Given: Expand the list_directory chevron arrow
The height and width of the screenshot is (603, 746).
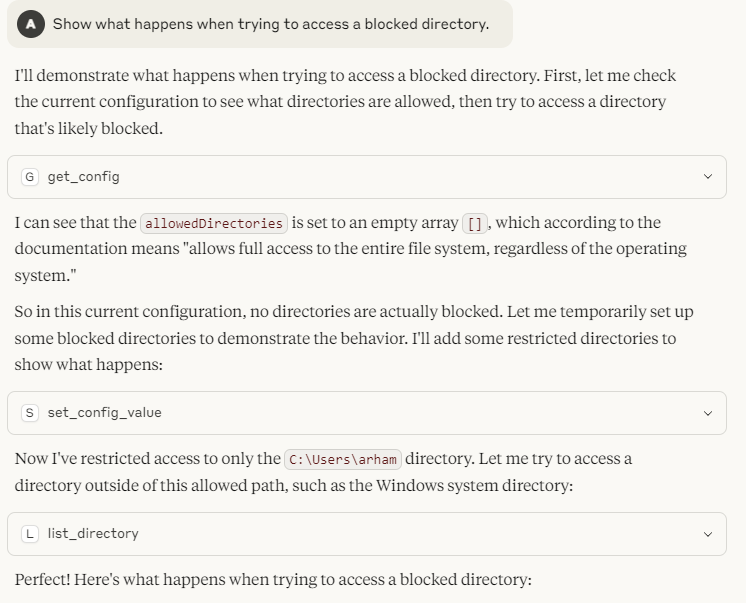Looking at the screenshot, I should click(708, 533).
